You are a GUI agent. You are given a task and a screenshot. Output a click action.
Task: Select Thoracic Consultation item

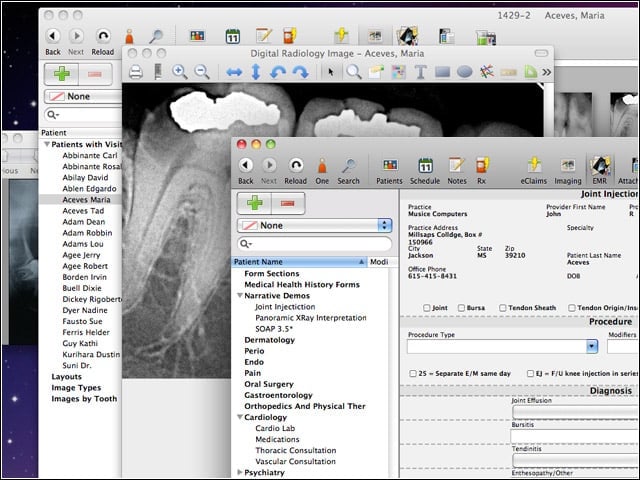[296, 450]
